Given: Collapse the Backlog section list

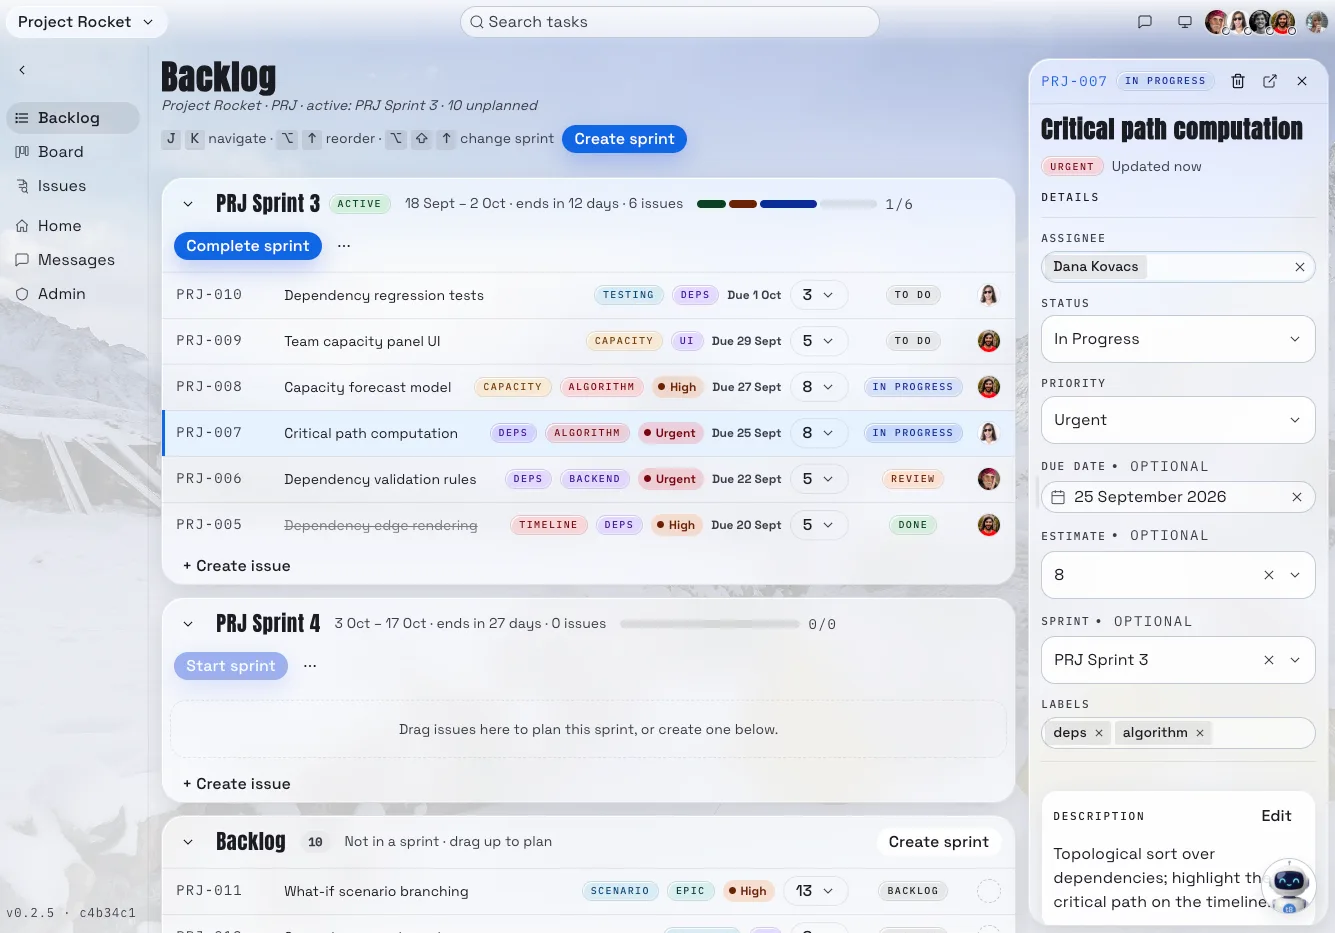Looking at the screenshot, I should pos(188,842).
